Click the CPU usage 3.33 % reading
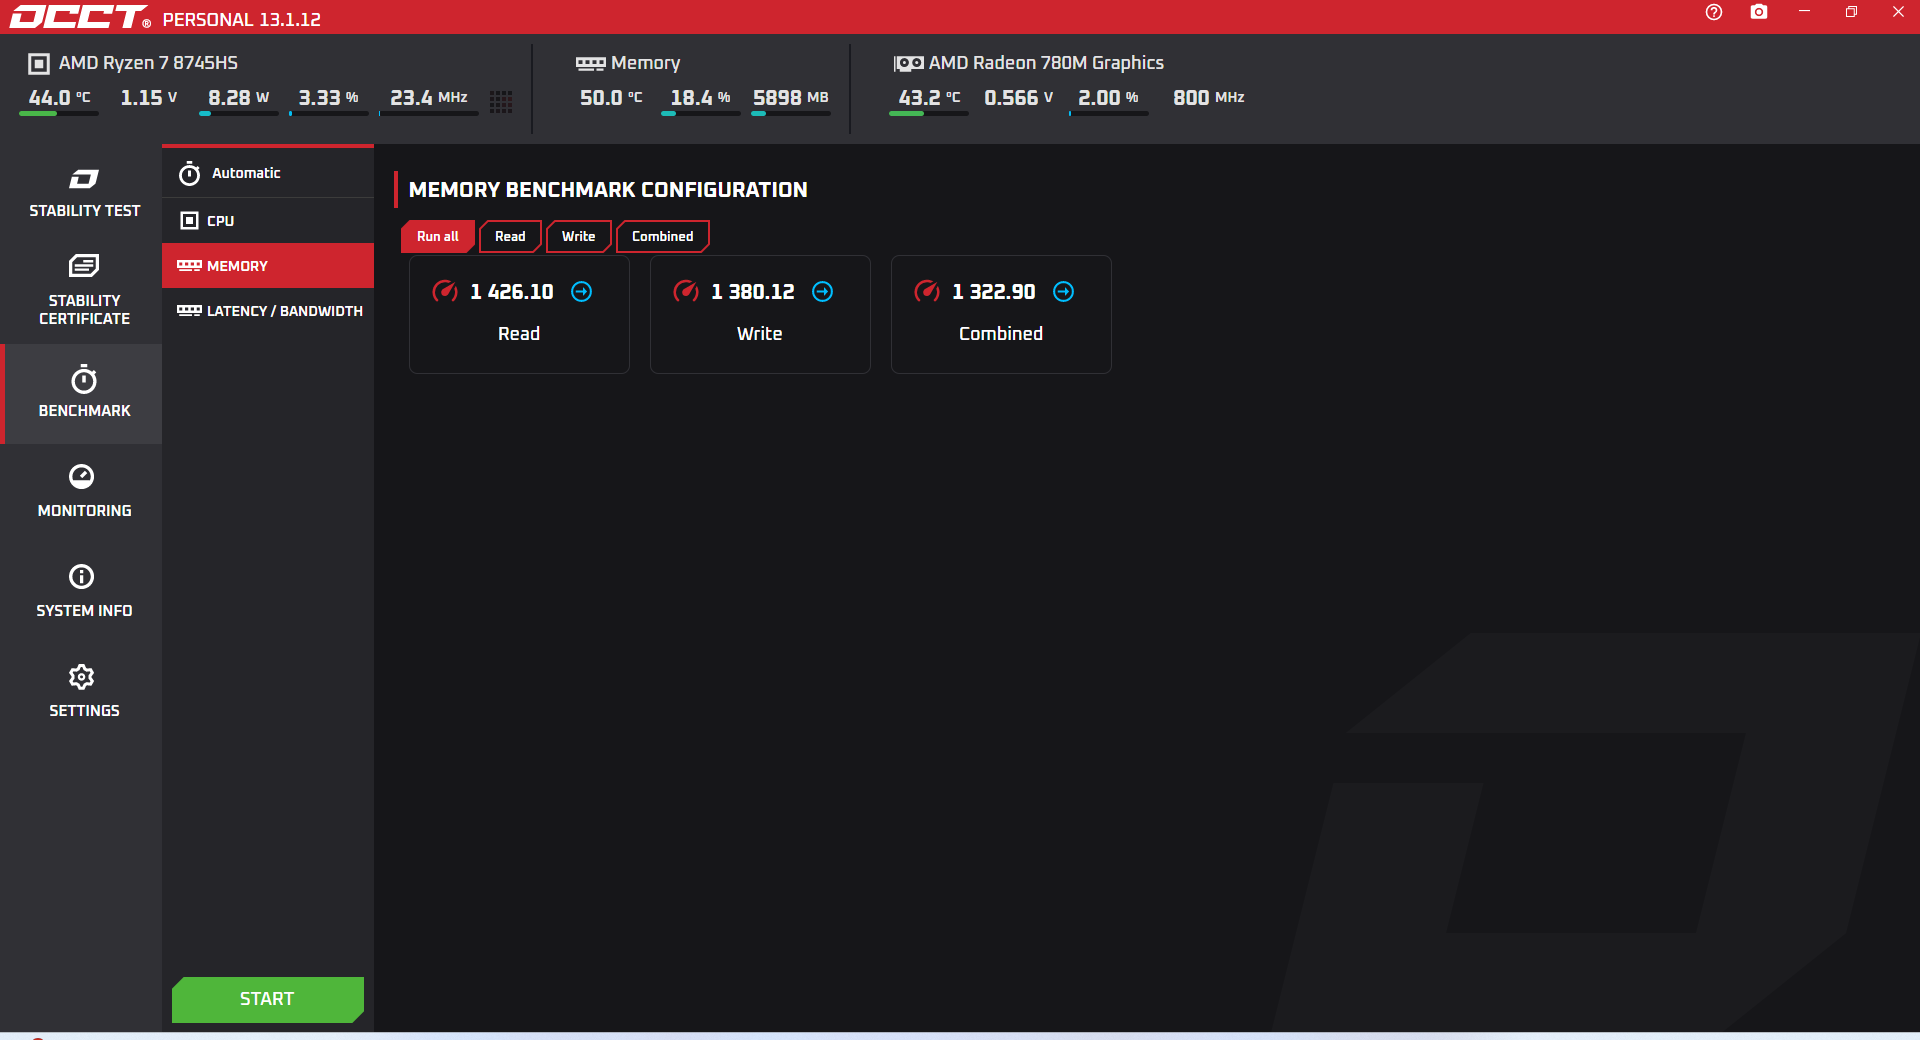 pos(328,98)
